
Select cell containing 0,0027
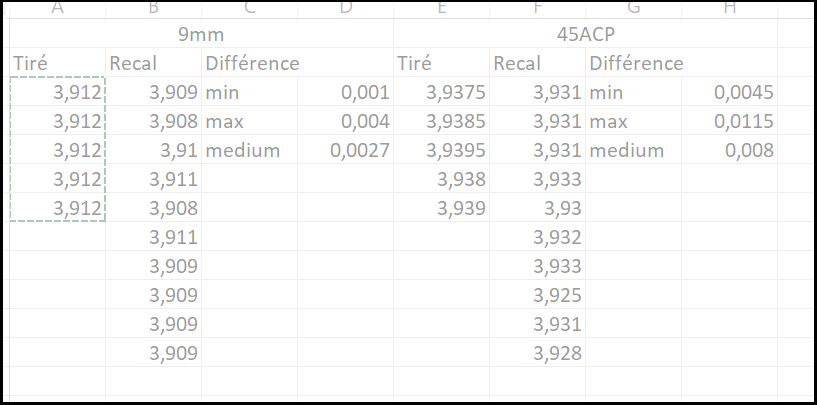(345, 150)
